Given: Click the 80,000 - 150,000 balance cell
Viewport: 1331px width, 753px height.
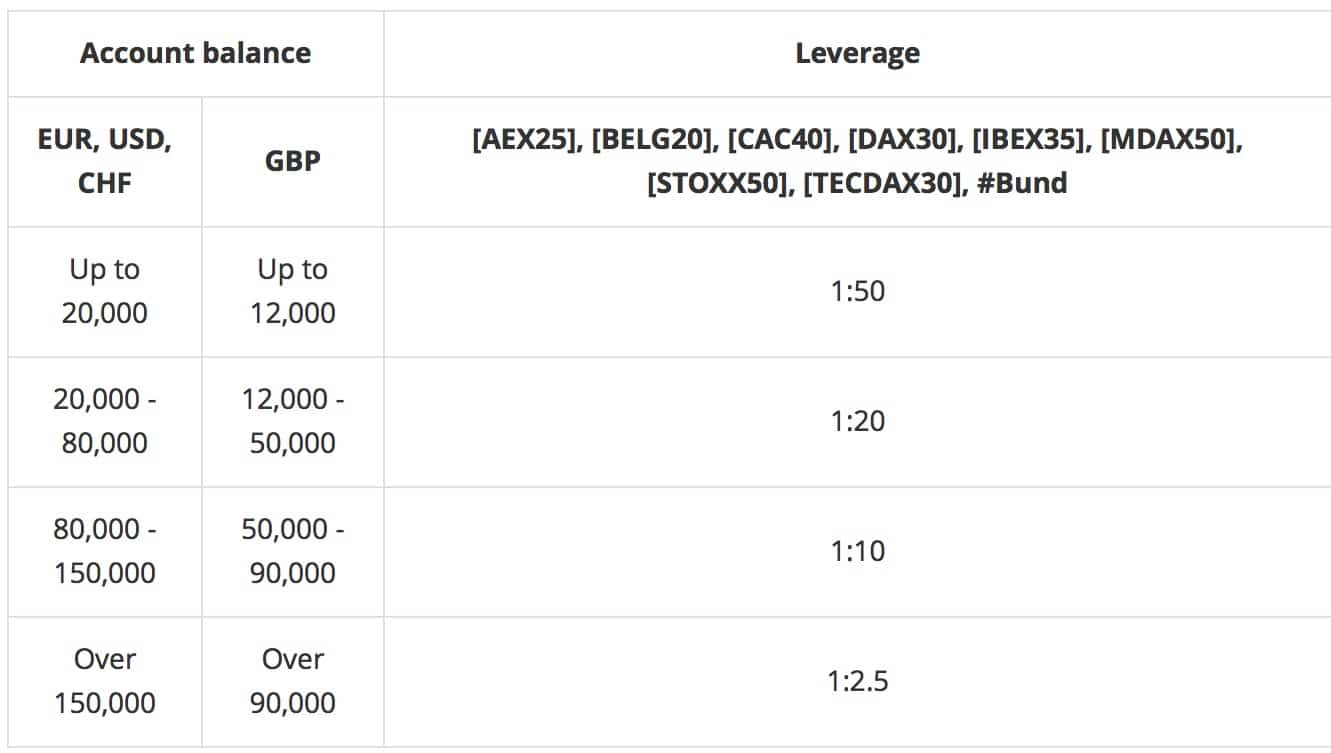Looking at the screenshot, I should pyautogui.click(x=105, y=551).
